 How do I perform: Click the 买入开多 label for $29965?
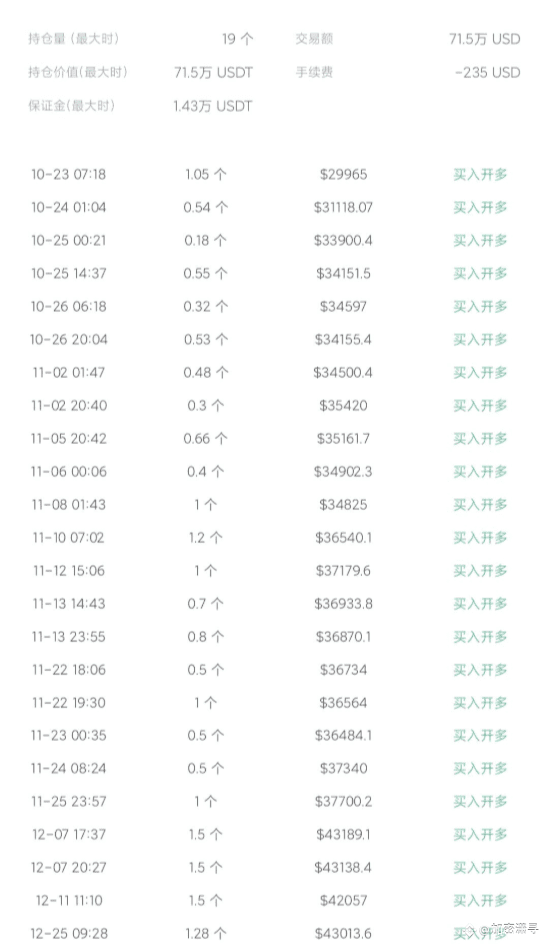click(x=480, y=175)
